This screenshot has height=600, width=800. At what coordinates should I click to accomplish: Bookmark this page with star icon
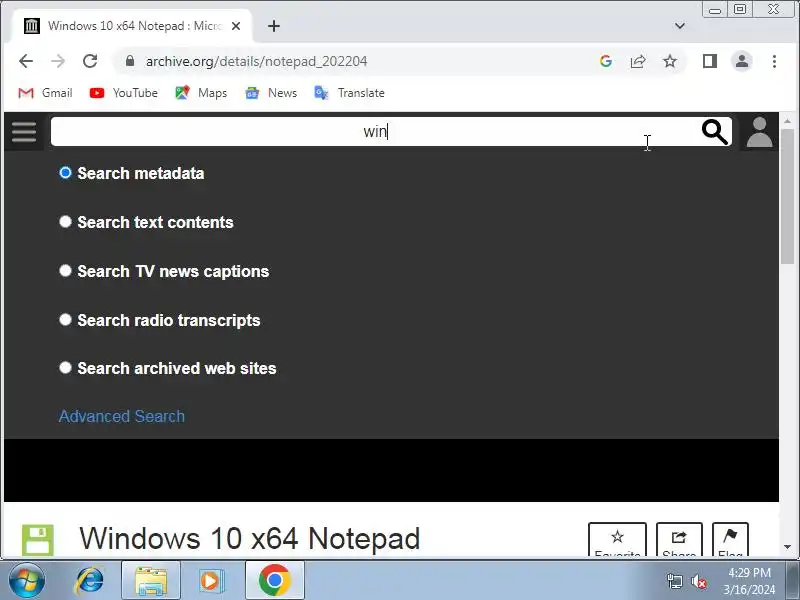tap(670, 61)
